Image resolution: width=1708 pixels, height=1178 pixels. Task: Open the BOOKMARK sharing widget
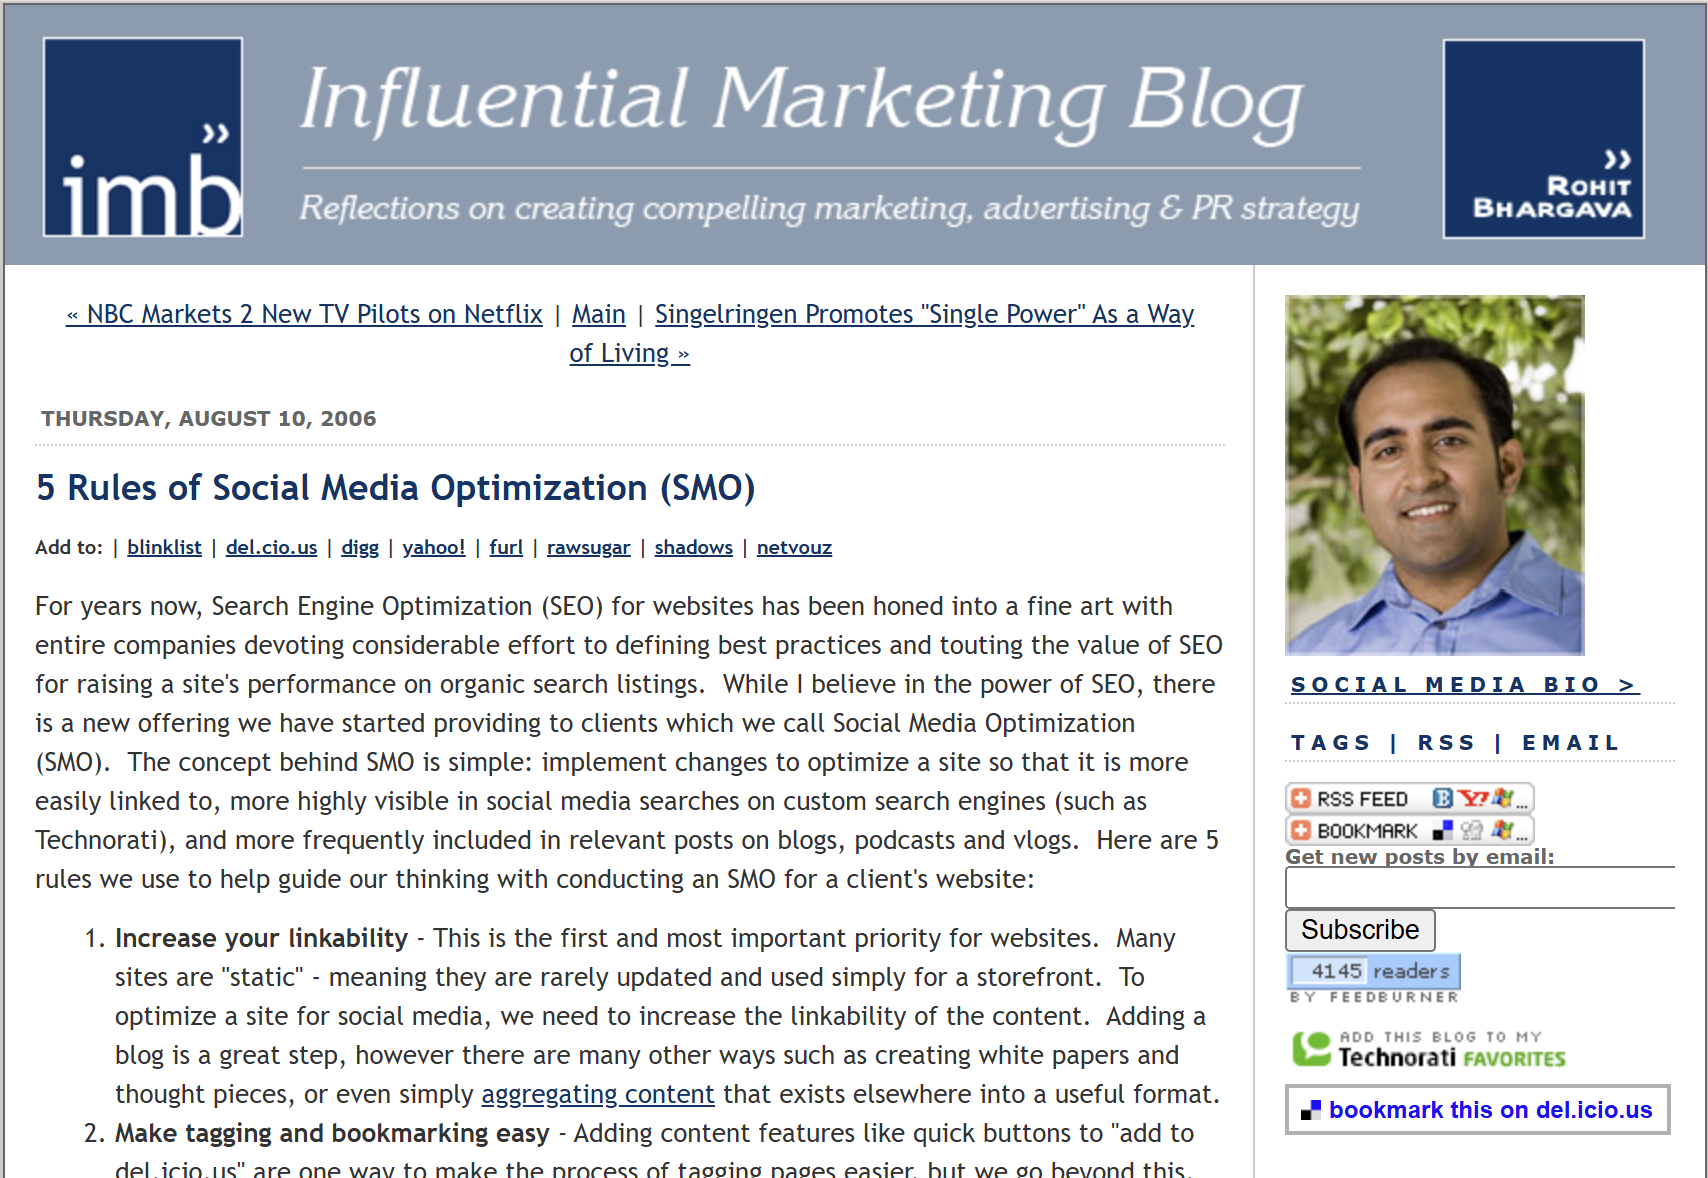tap(1409, 830)
